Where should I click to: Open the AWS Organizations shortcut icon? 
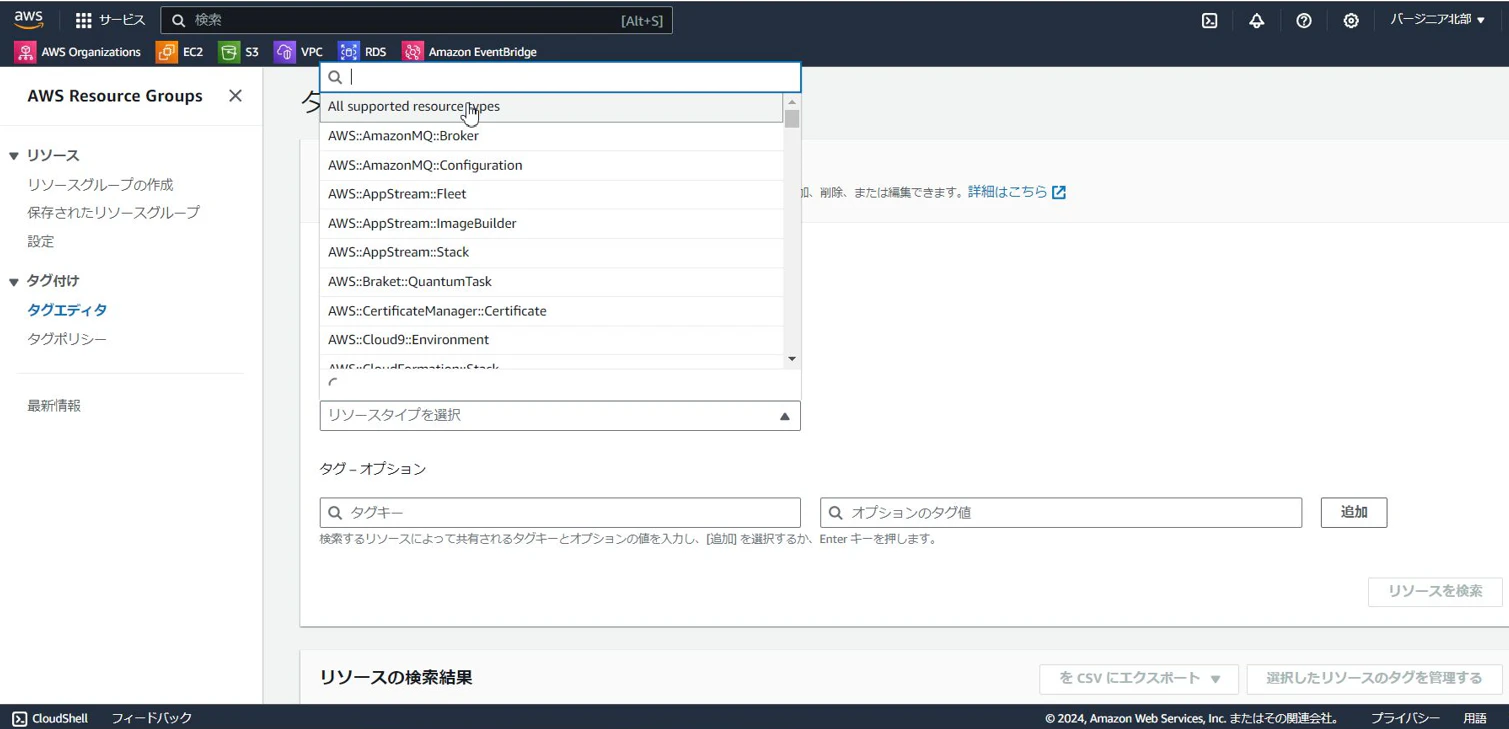click(25, 52)
